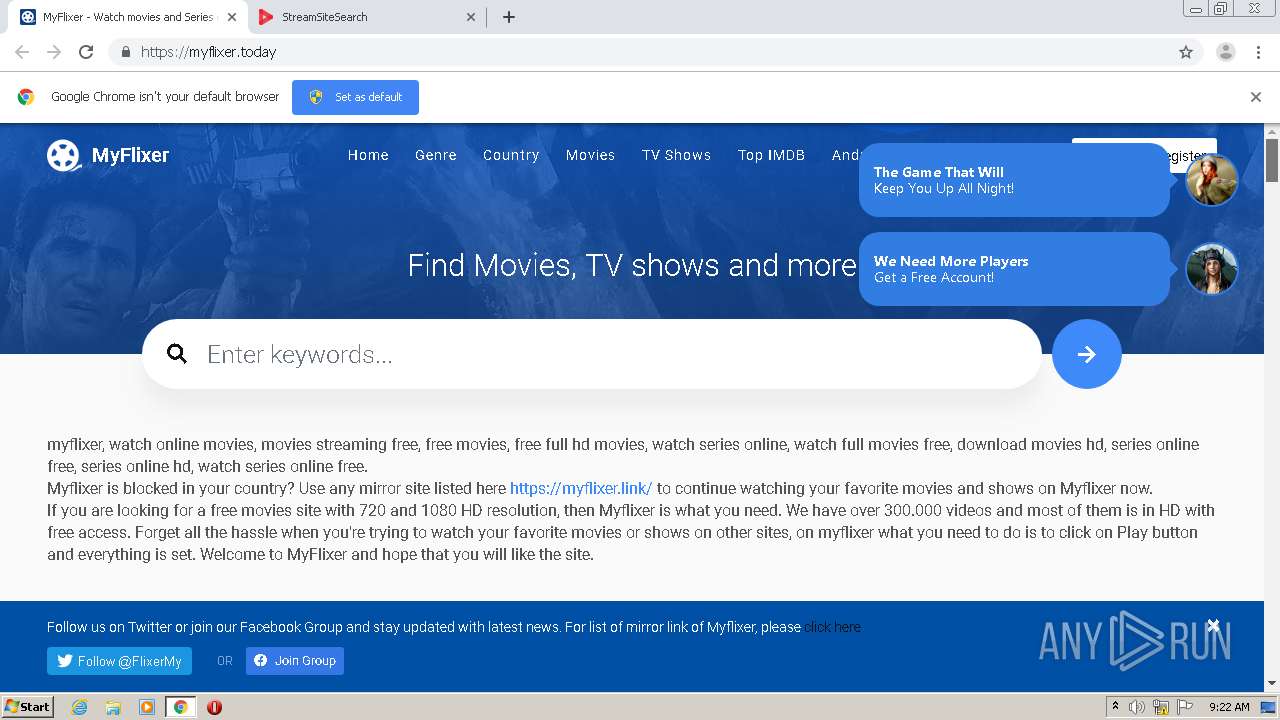Launch Internet Explorer from taskbar
Viewport: 1280px width, 720px height.
pos(79,707)
